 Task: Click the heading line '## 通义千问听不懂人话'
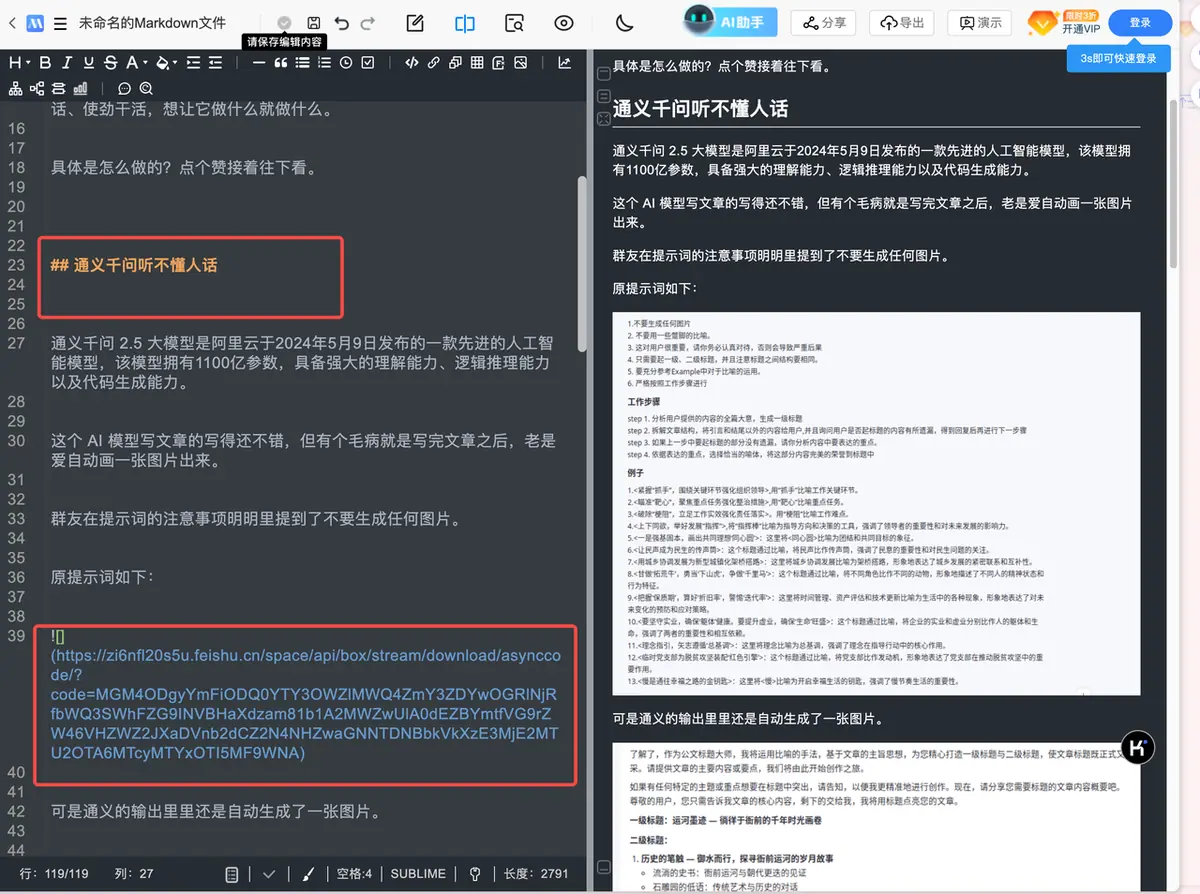[134, 265]
